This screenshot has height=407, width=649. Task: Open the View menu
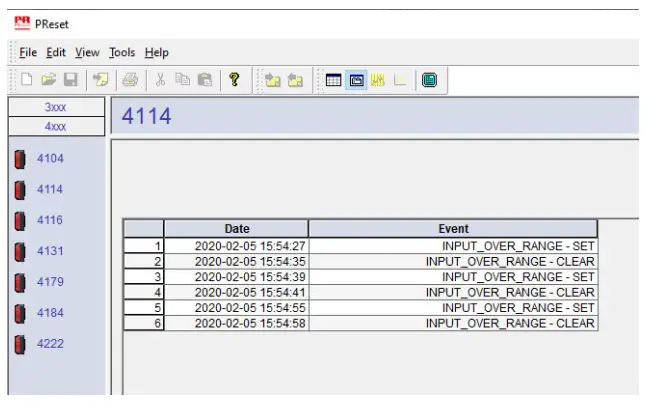click(x=87, y=53)
